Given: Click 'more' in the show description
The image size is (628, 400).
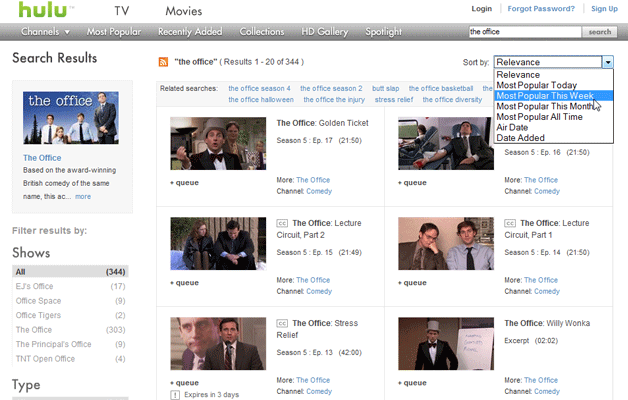Looking at the screenshot, I should (x=83, y=197).
